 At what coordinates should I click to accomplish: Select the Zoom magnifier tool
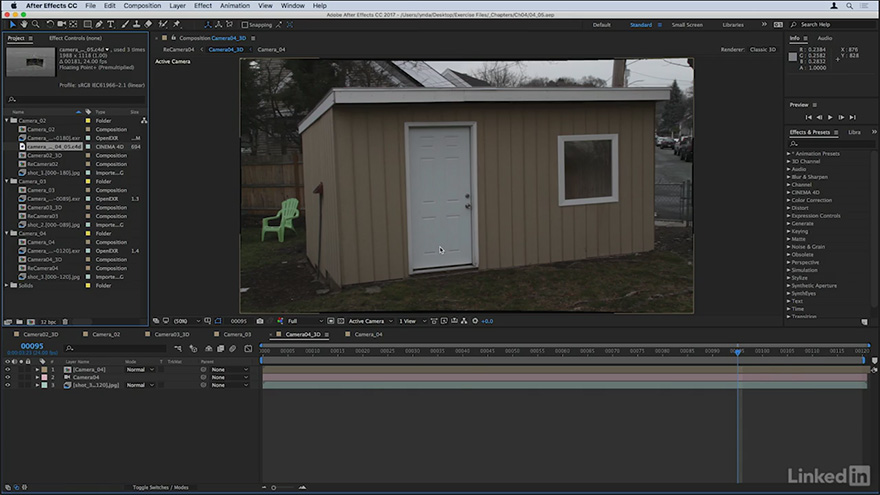click(35, 24)
